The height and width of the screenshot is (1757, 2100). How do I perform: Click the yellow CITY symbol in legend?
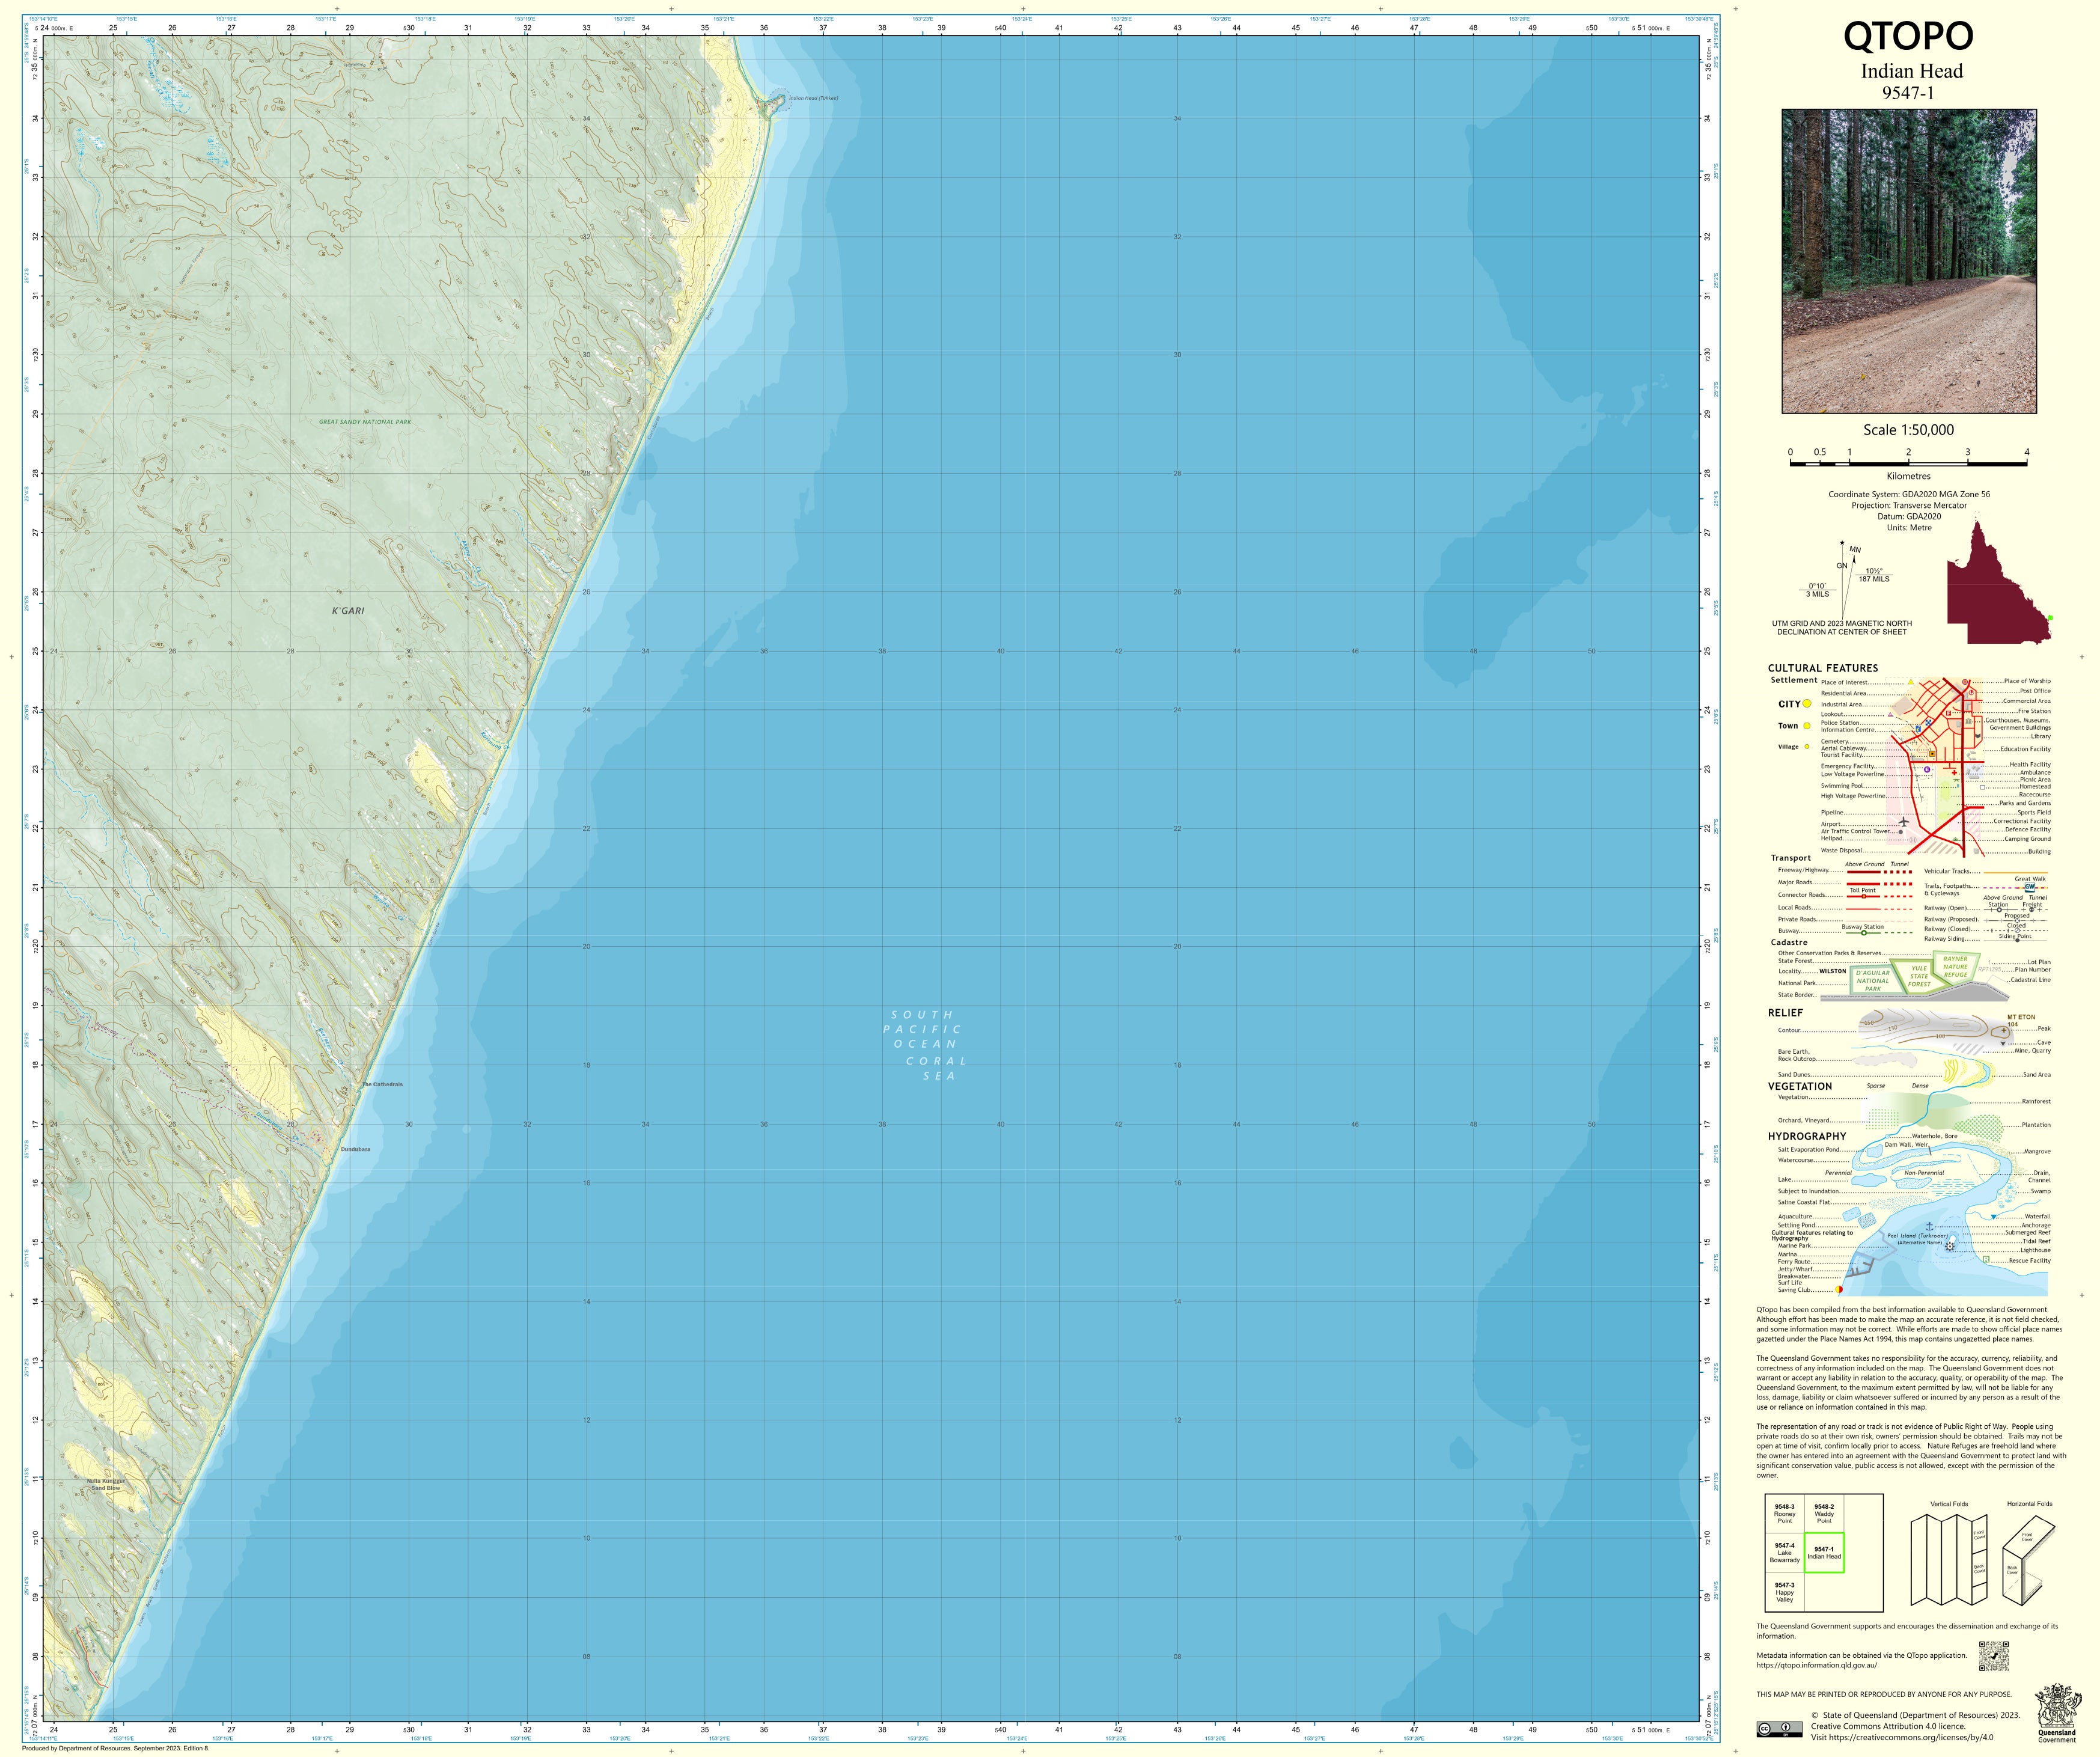coord(1807,704)
